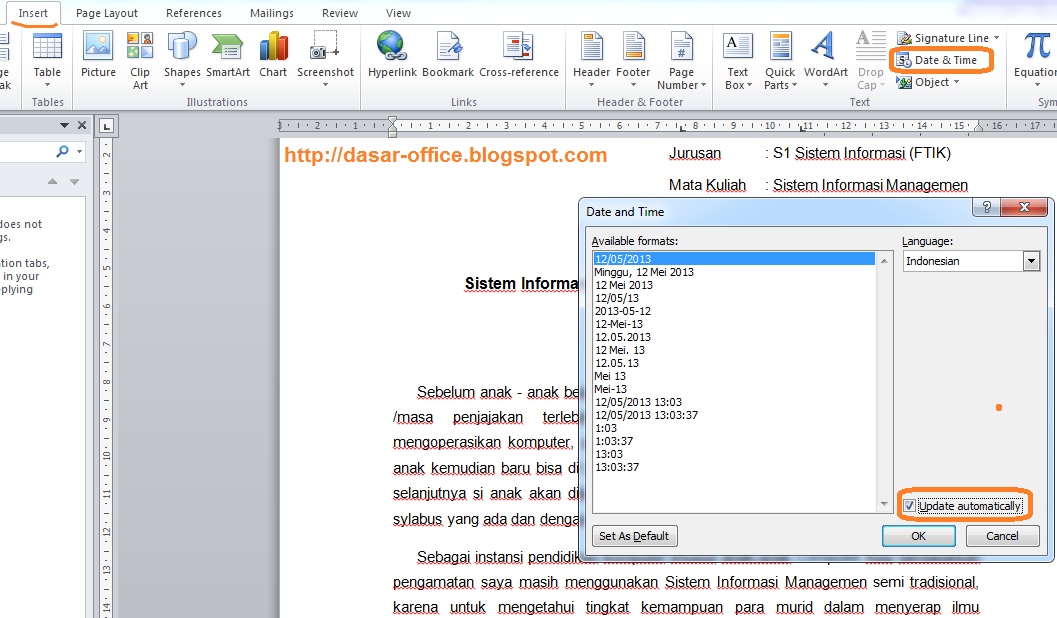Viewport: 1057px width, 618px height.
Task: Switch to the Mailings tab
Action: (x=271, y=12)
